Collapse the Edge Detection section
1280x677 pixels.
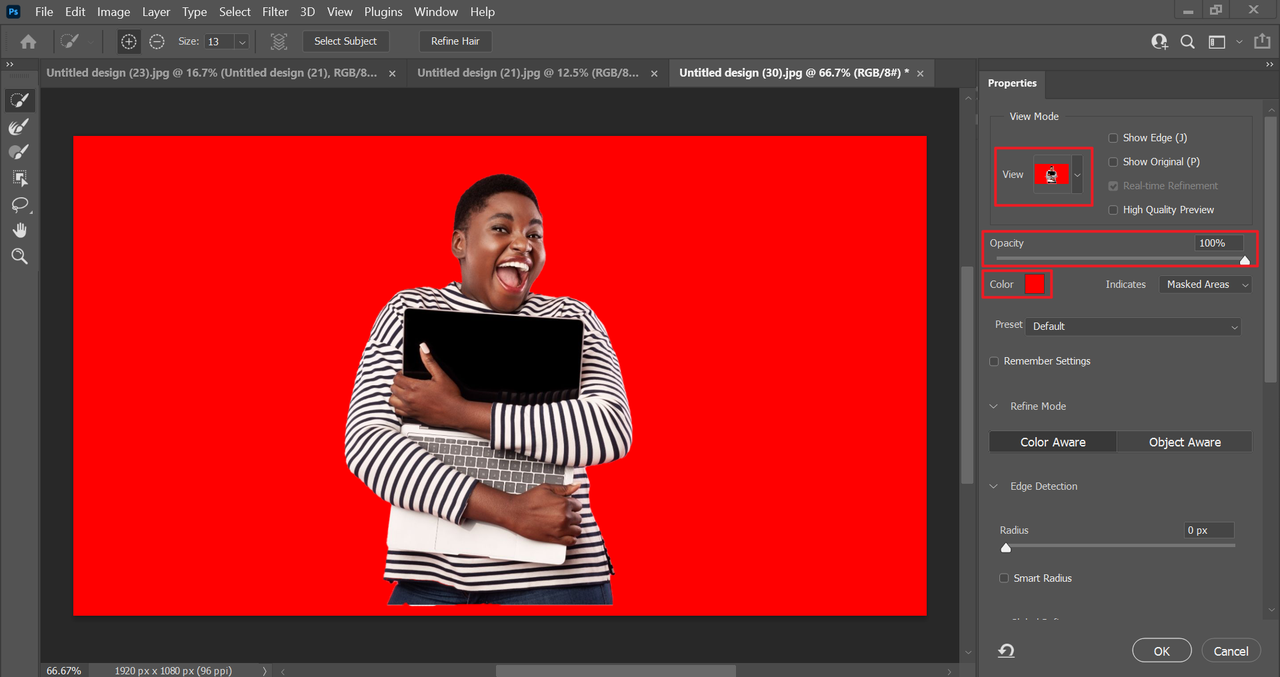coord(994,487)
